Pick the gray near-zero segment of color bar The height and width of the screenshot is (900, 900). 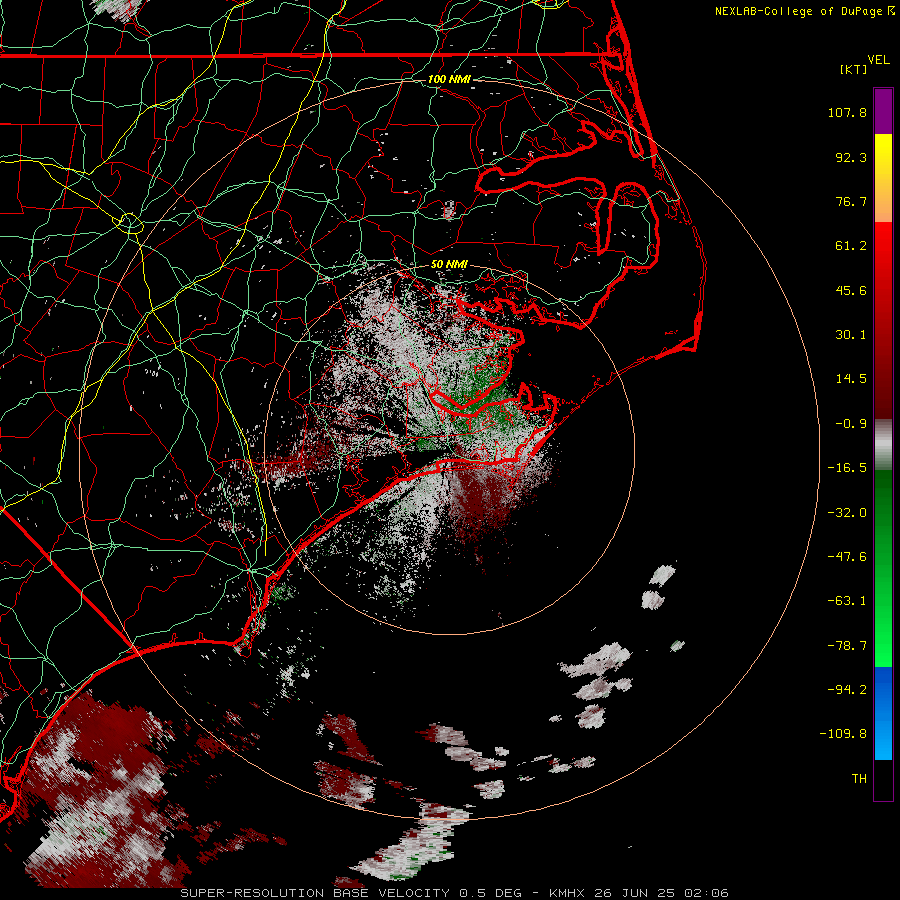883,443
